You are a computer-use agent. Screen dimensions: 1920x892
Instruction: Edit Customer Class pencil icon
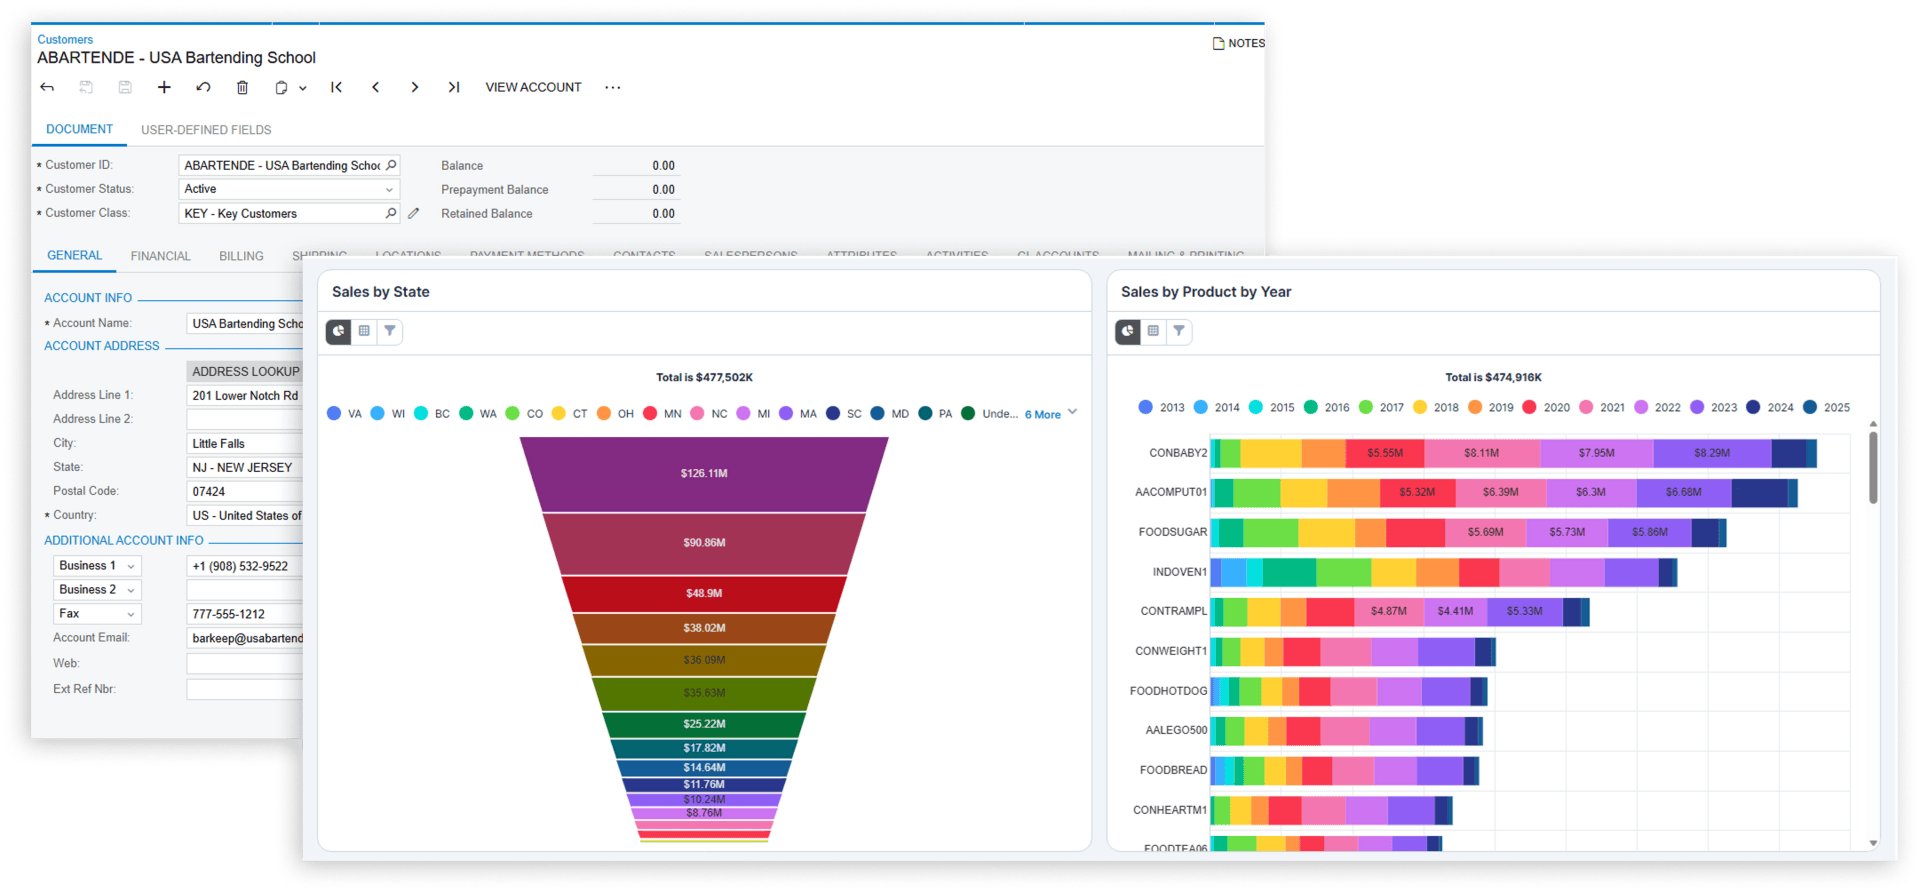pyautogui.click(x=414, y=213)
